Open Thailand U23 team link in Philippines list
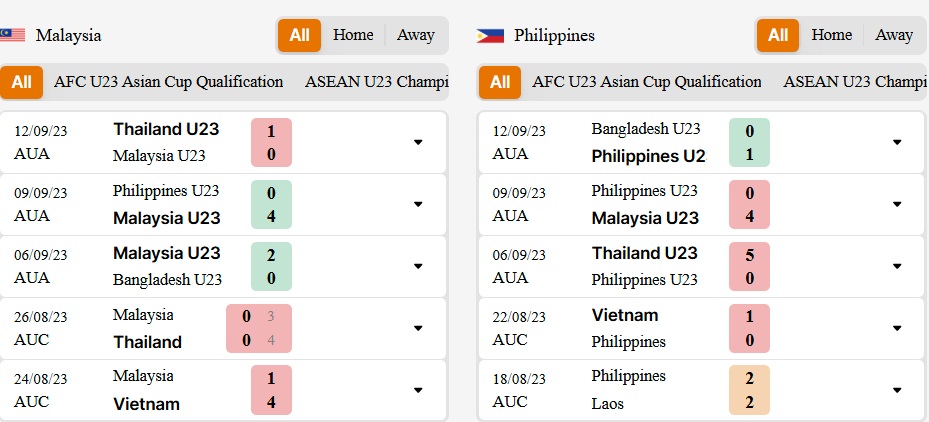The image size is (929, 422). (x=645, y=253)
